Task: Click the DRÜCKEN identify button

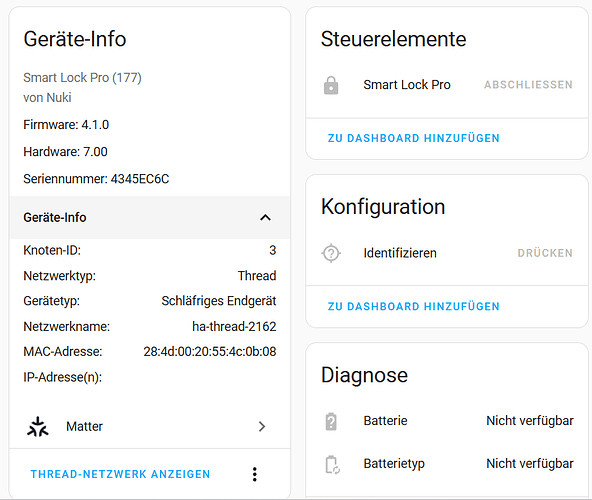Action: [x=545, y=253]
